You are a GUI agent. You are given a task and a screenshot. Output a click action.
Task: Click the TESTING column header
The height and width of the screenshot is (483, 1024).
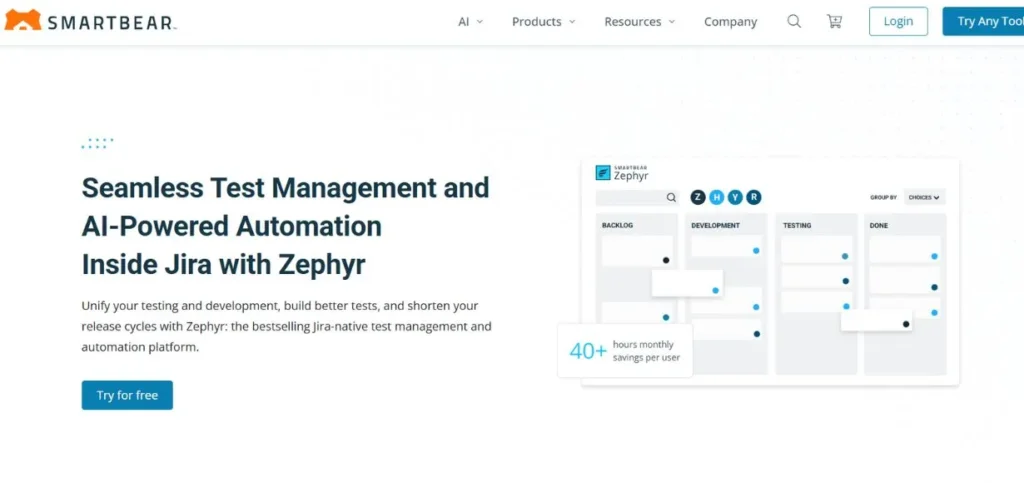tap(797, 225)
